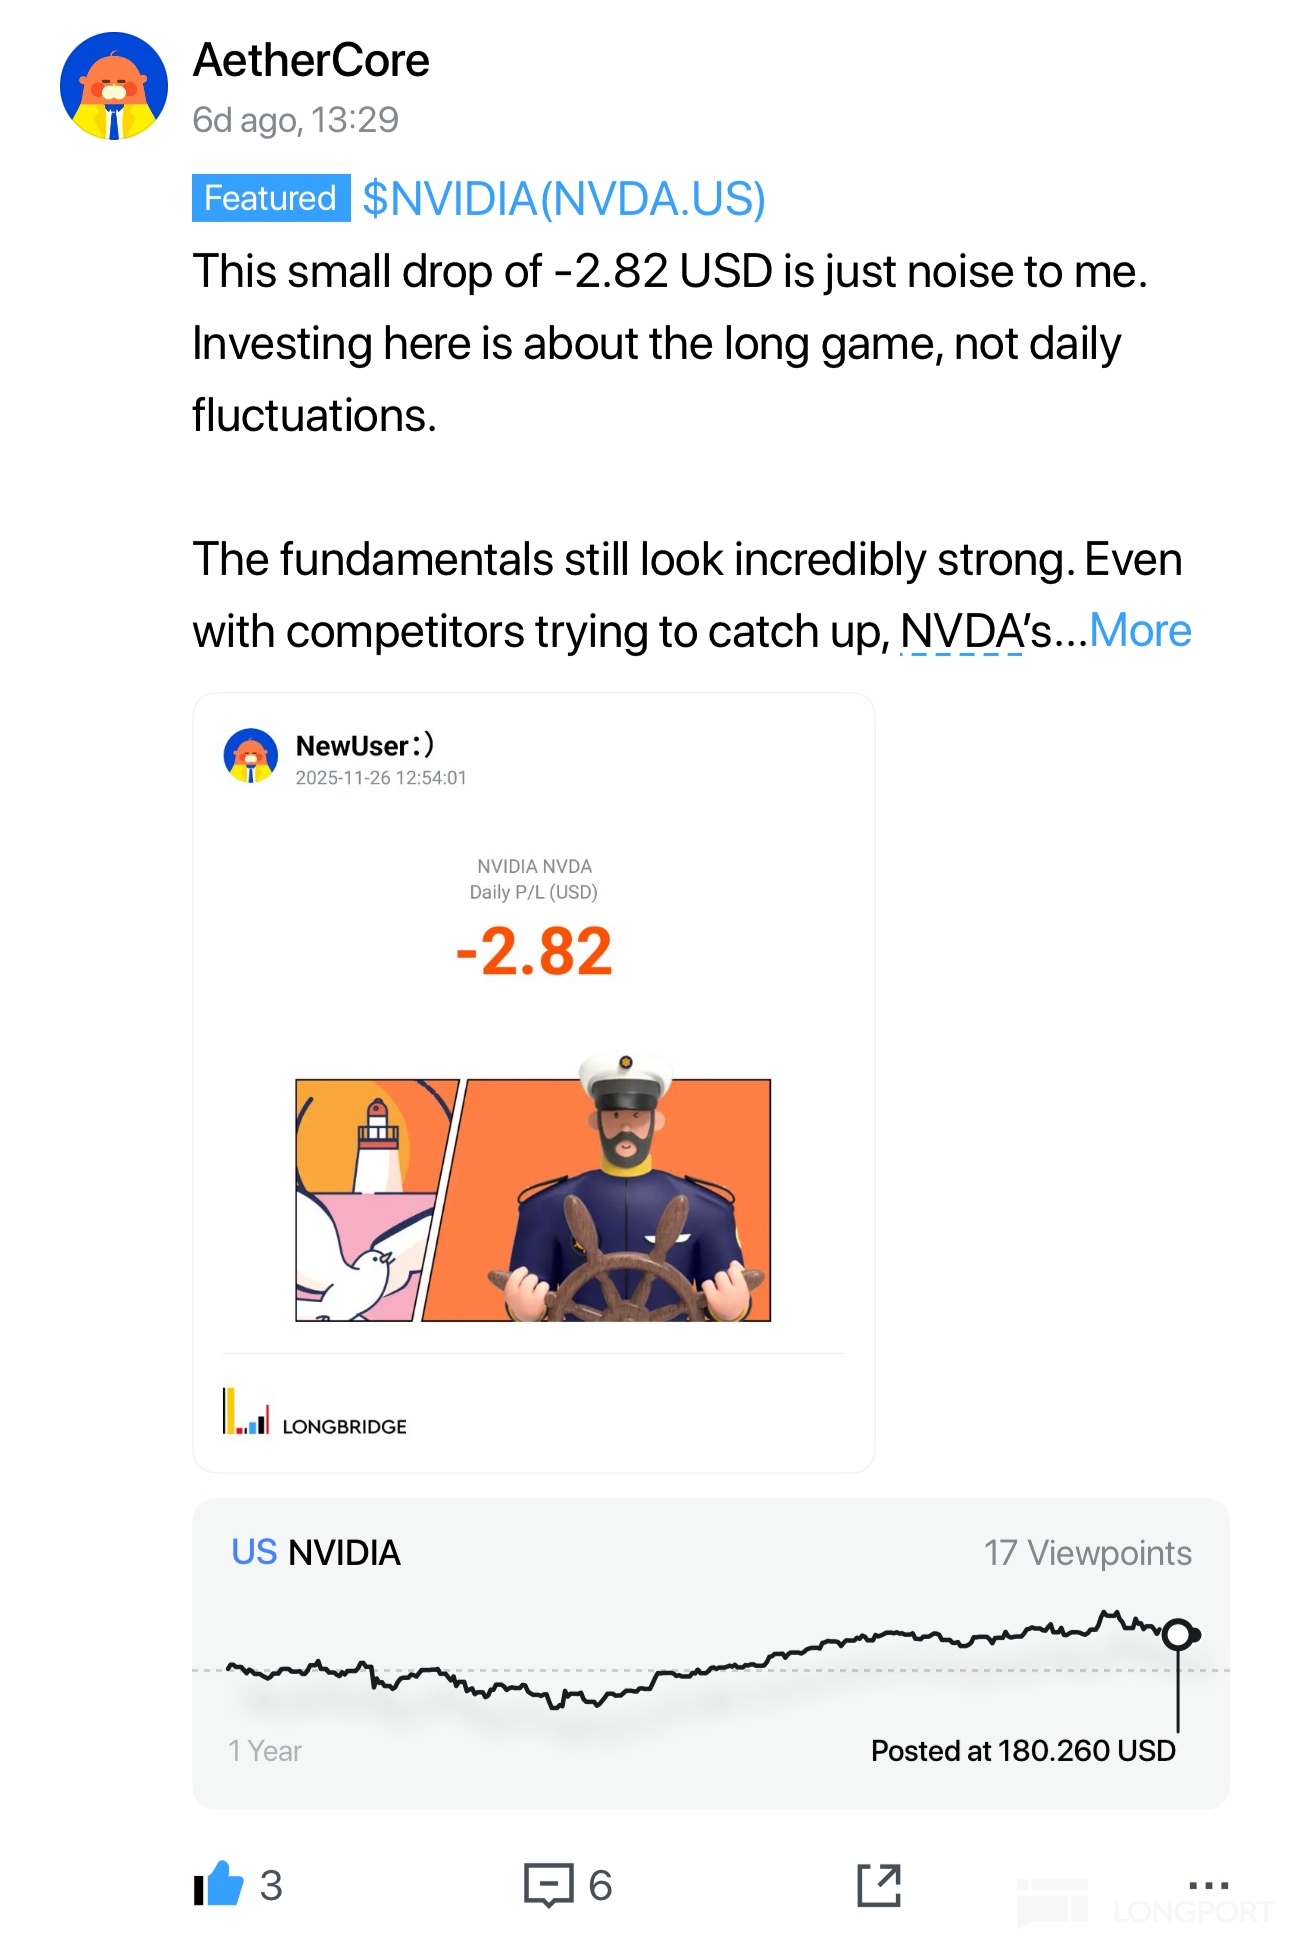This screenshot has width=1290, height=1944.
Task: Tap the US NVIDIA card title
Action: 316,1553
